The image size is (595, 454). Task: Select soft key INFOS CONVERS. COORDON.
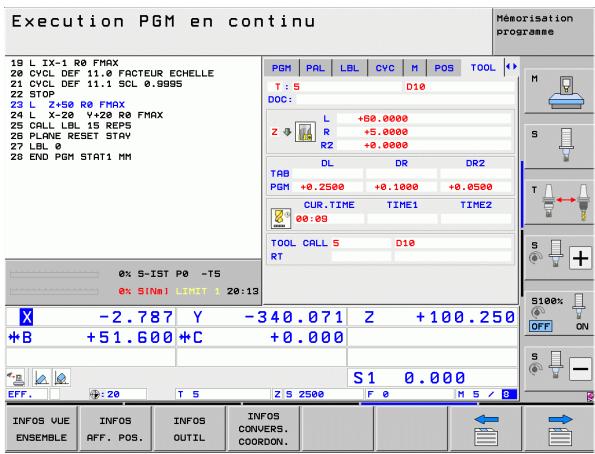point(263,429)
